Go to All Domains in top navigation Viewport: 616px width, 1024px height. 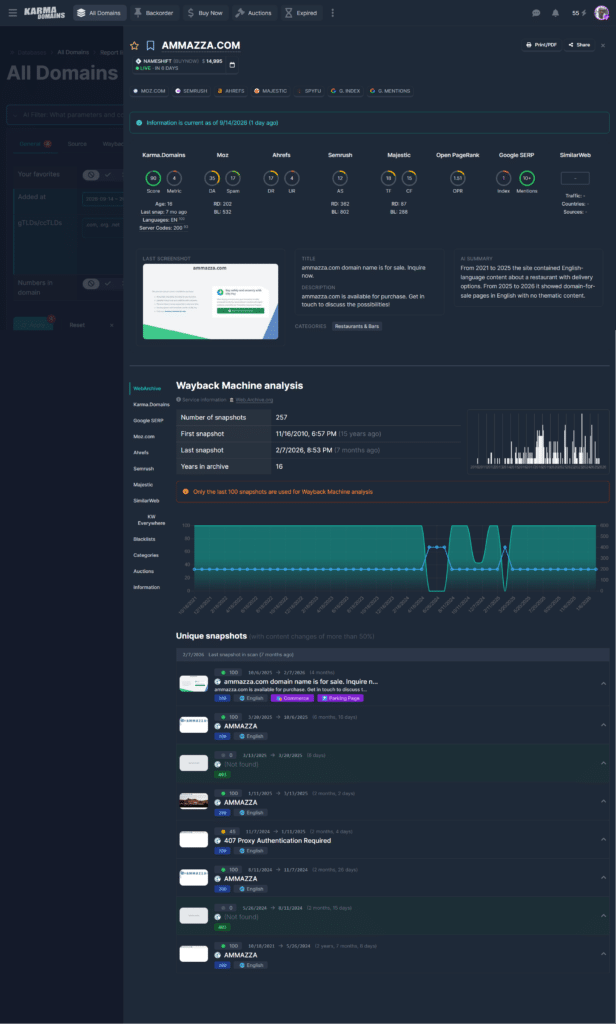(100, 13)
